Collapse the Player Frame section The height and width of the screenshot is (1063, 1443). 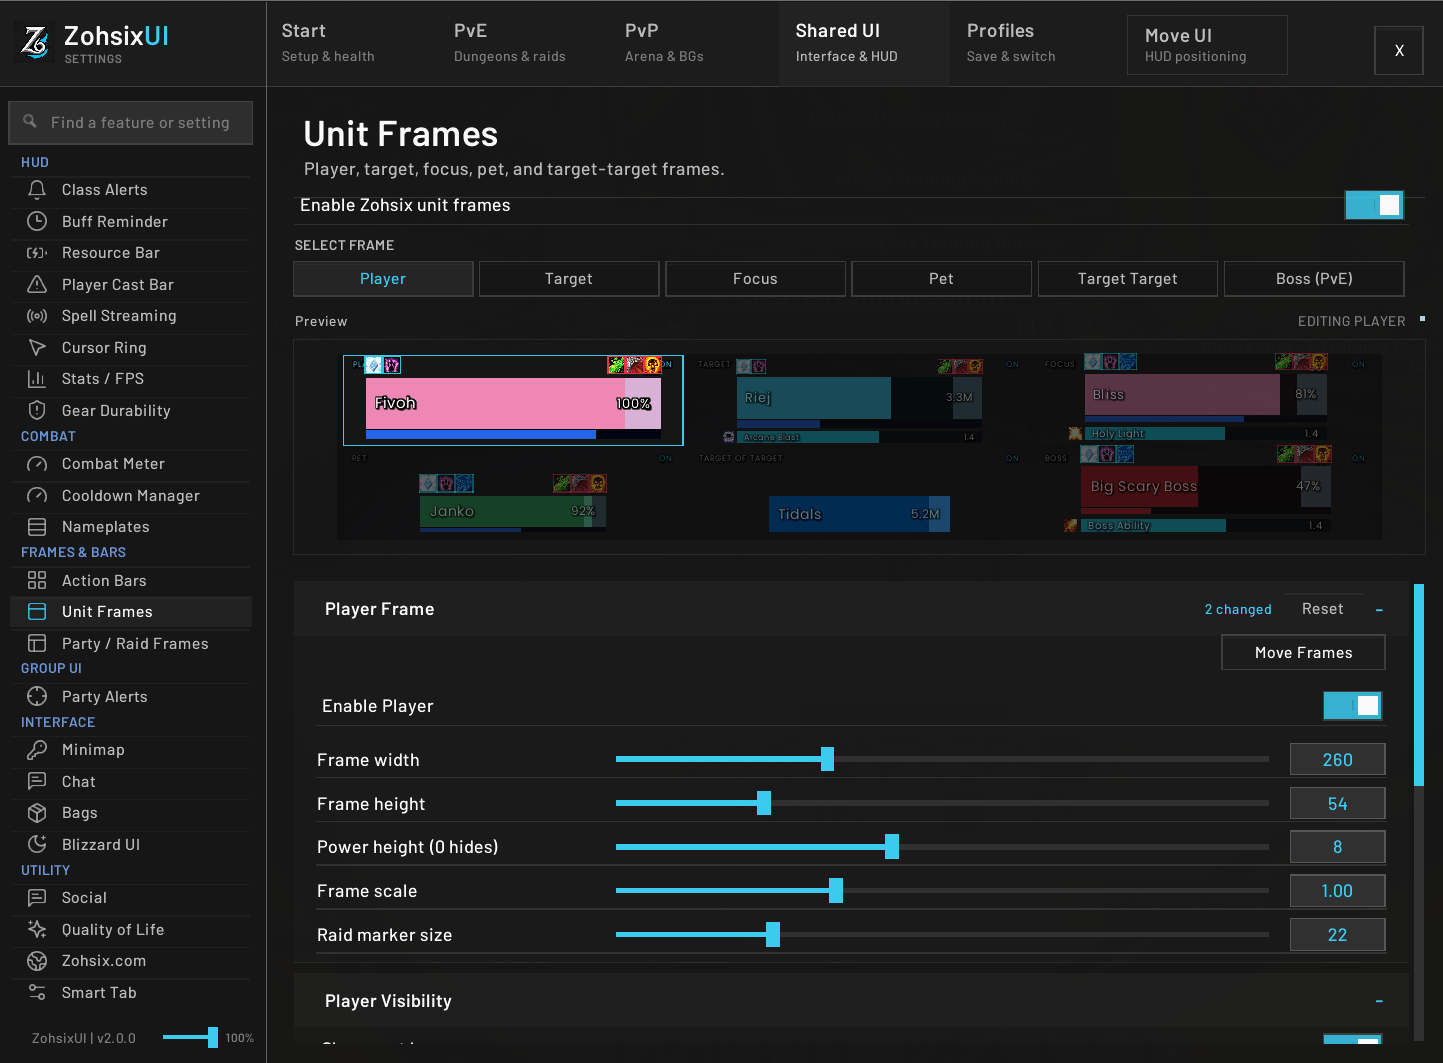pyautogui.click(x=1379, y=610)
